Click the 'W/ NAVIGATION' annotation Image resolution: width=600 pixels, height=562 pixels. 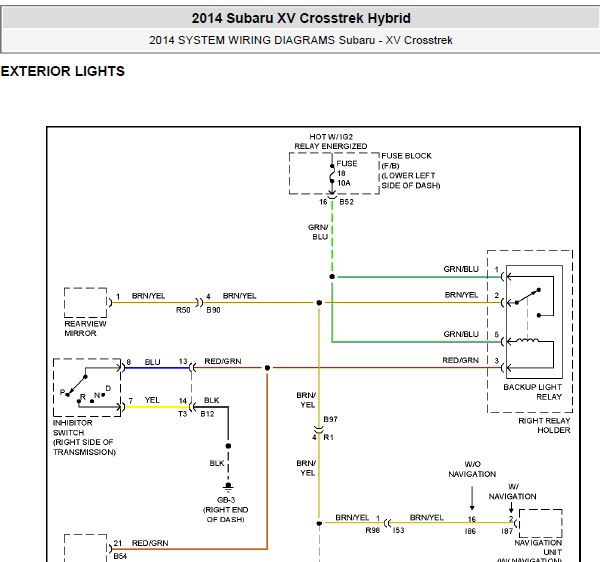pyautogui.click(x=512, y=492)
